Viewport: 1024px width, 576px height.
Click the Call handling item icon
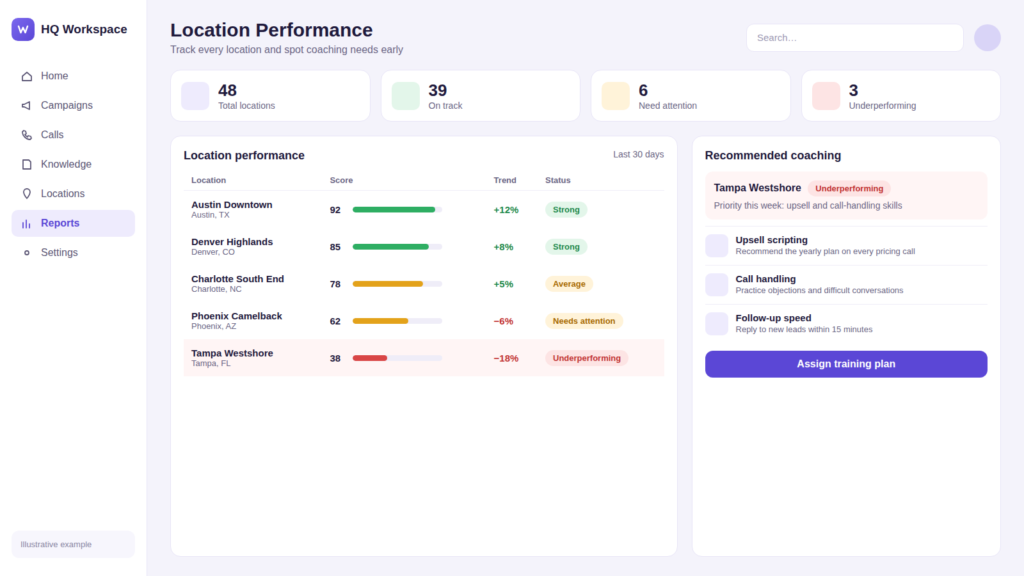[716, 285]
